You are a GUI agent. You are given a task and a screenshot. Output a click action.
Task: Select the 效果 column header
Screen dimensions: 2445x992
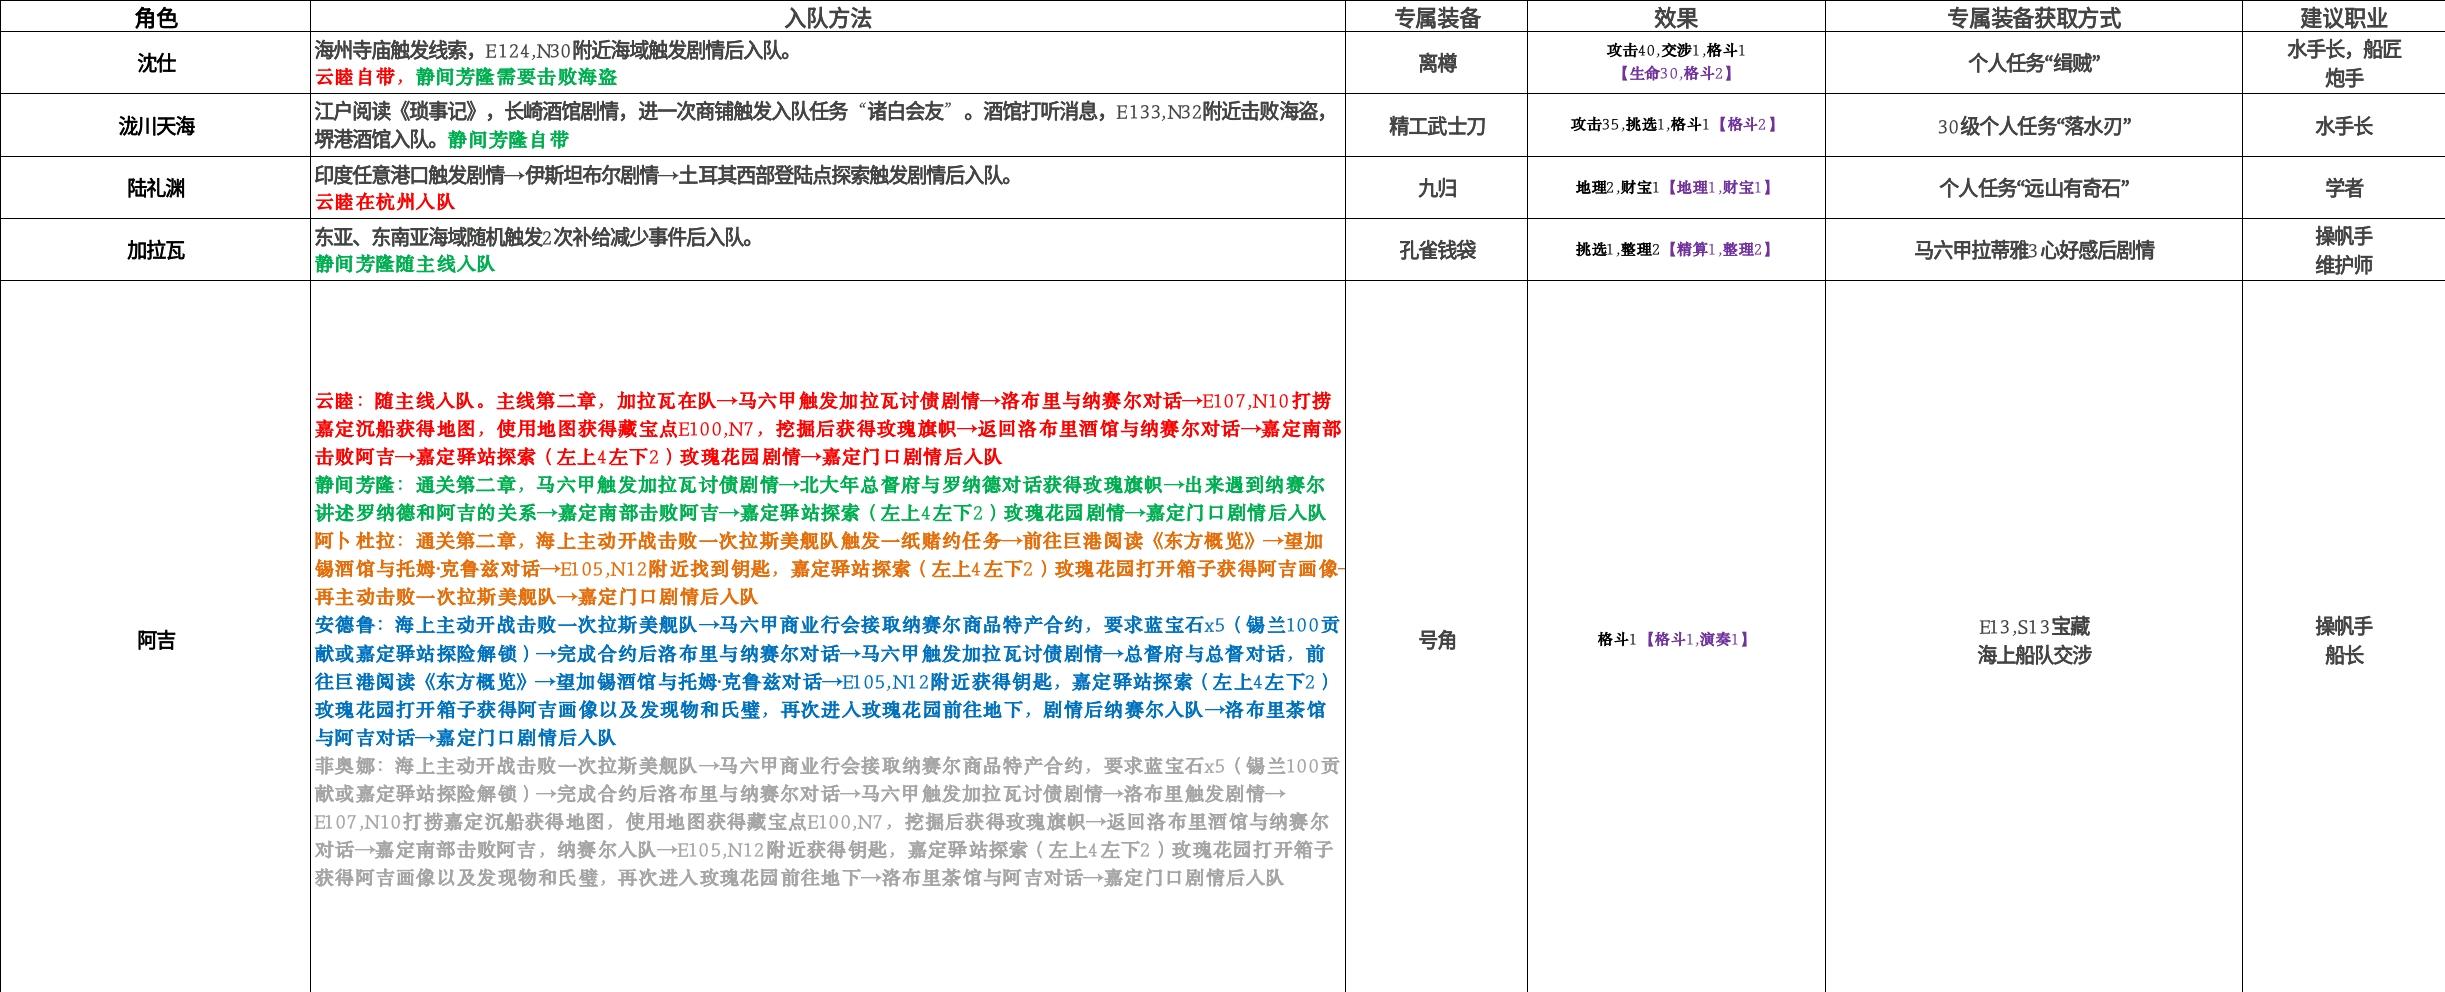1675,17
